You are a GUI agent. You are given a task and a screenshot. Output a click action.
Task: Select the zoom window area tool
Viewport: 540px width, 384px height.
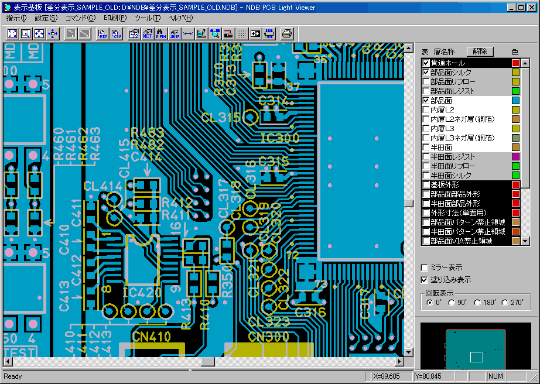[25, 34]
